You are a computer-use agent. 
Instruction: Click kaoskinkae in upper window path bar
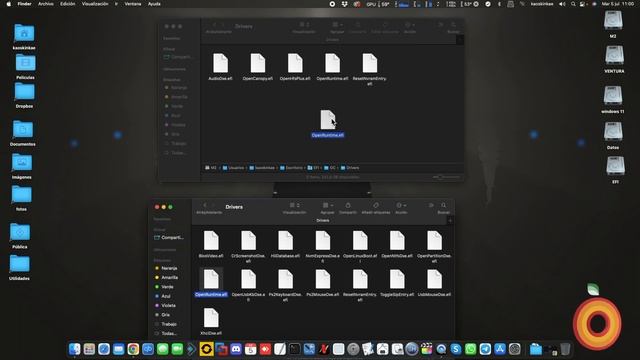coord(262,168)
